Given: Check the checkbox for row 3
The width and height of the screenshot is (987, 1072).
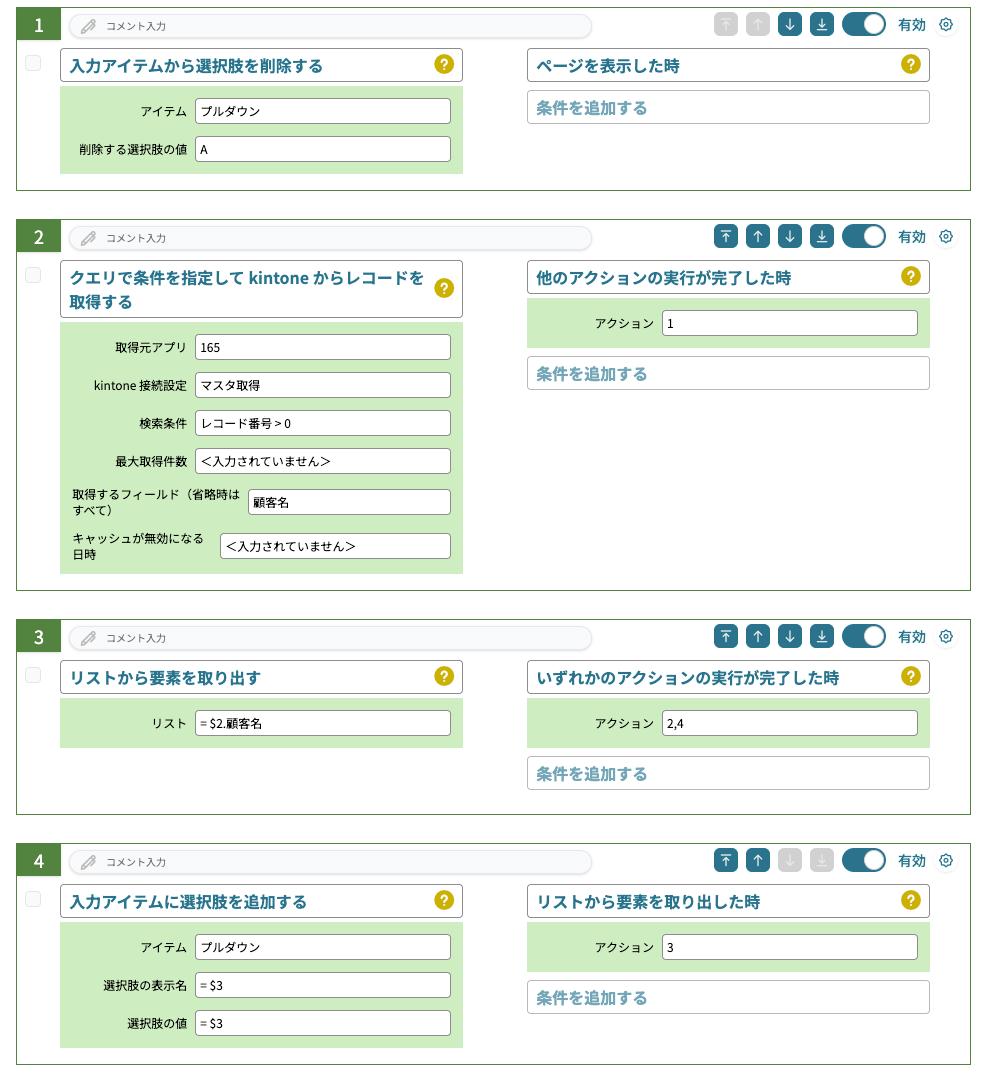Looking at the screenshot, I should click(33, 675).
